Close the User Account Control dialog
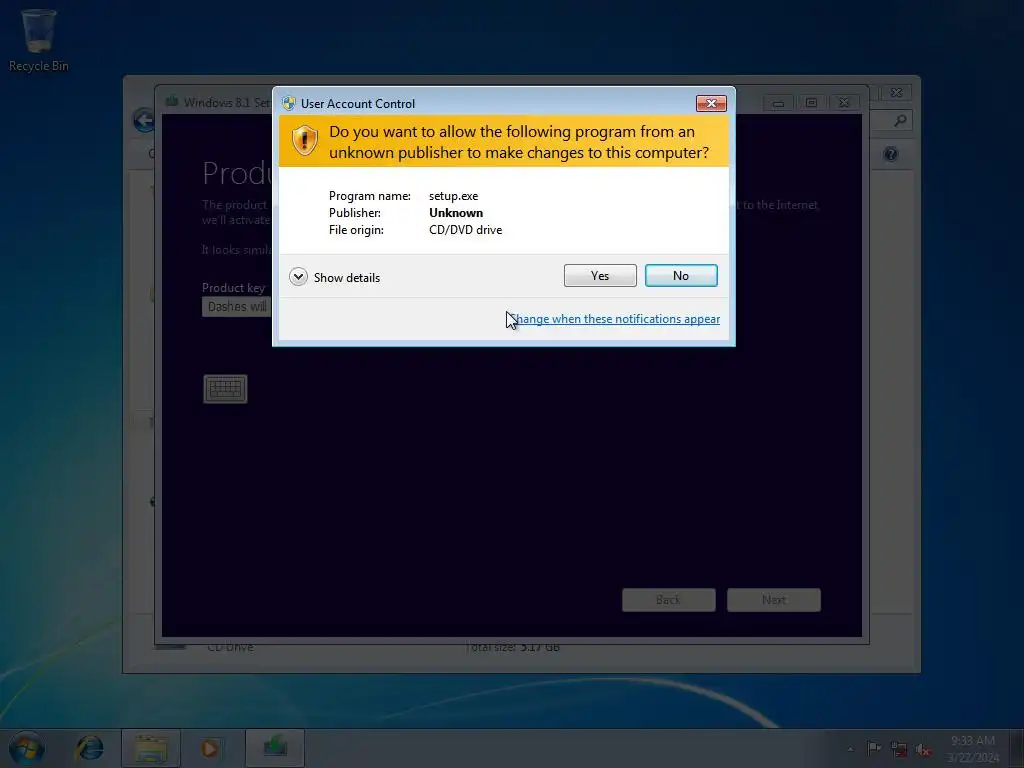1024x768 pixels. click(711, 103)
